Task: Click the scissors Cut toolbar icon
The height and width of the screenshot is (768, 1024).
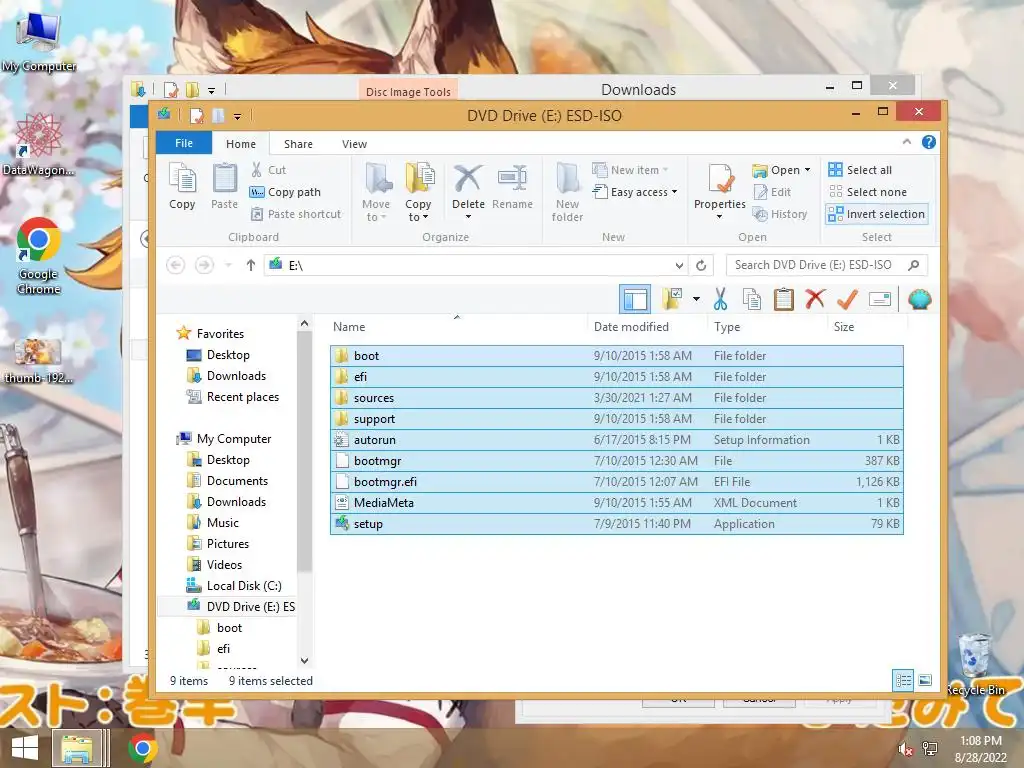Action: (720, 299)
